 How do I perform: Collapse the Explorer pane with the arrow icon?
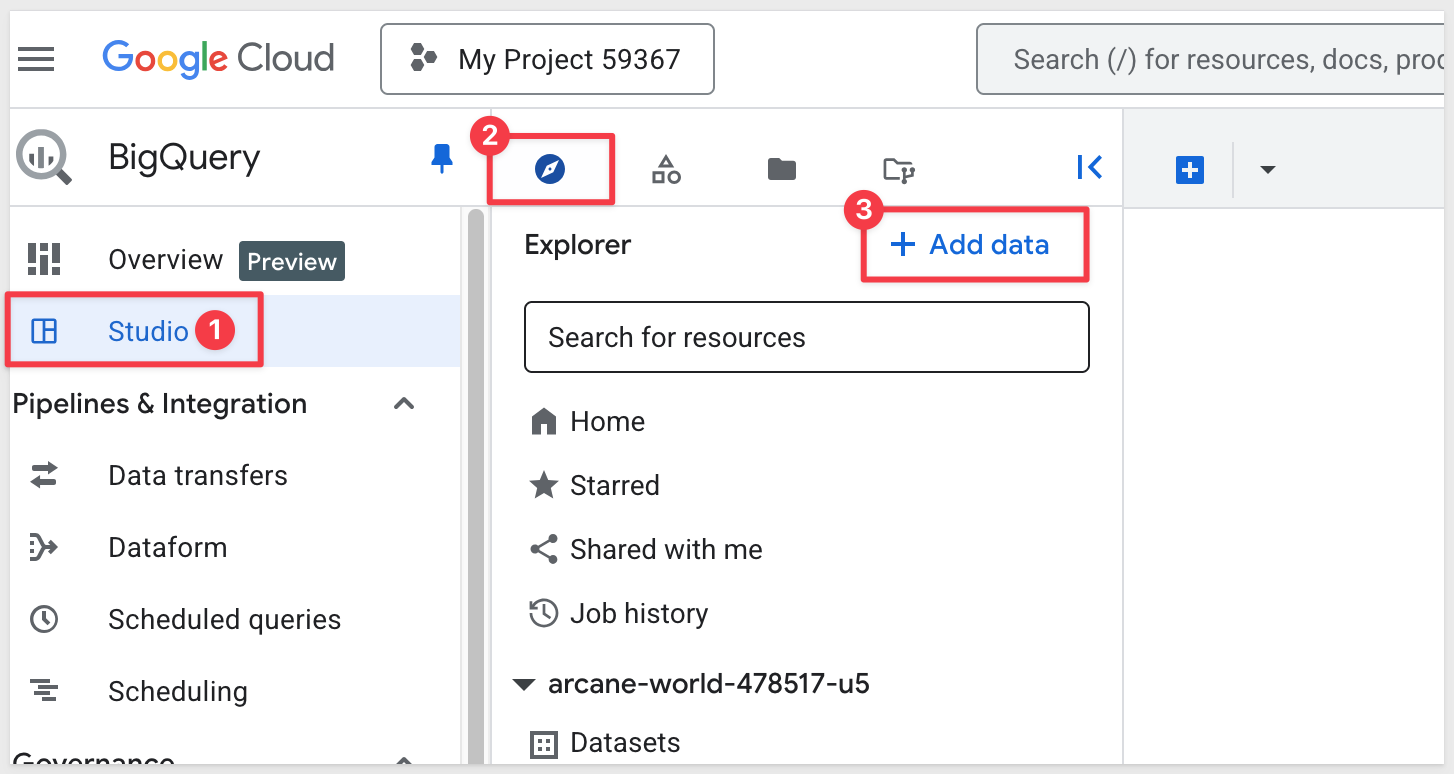(1089, 167)
